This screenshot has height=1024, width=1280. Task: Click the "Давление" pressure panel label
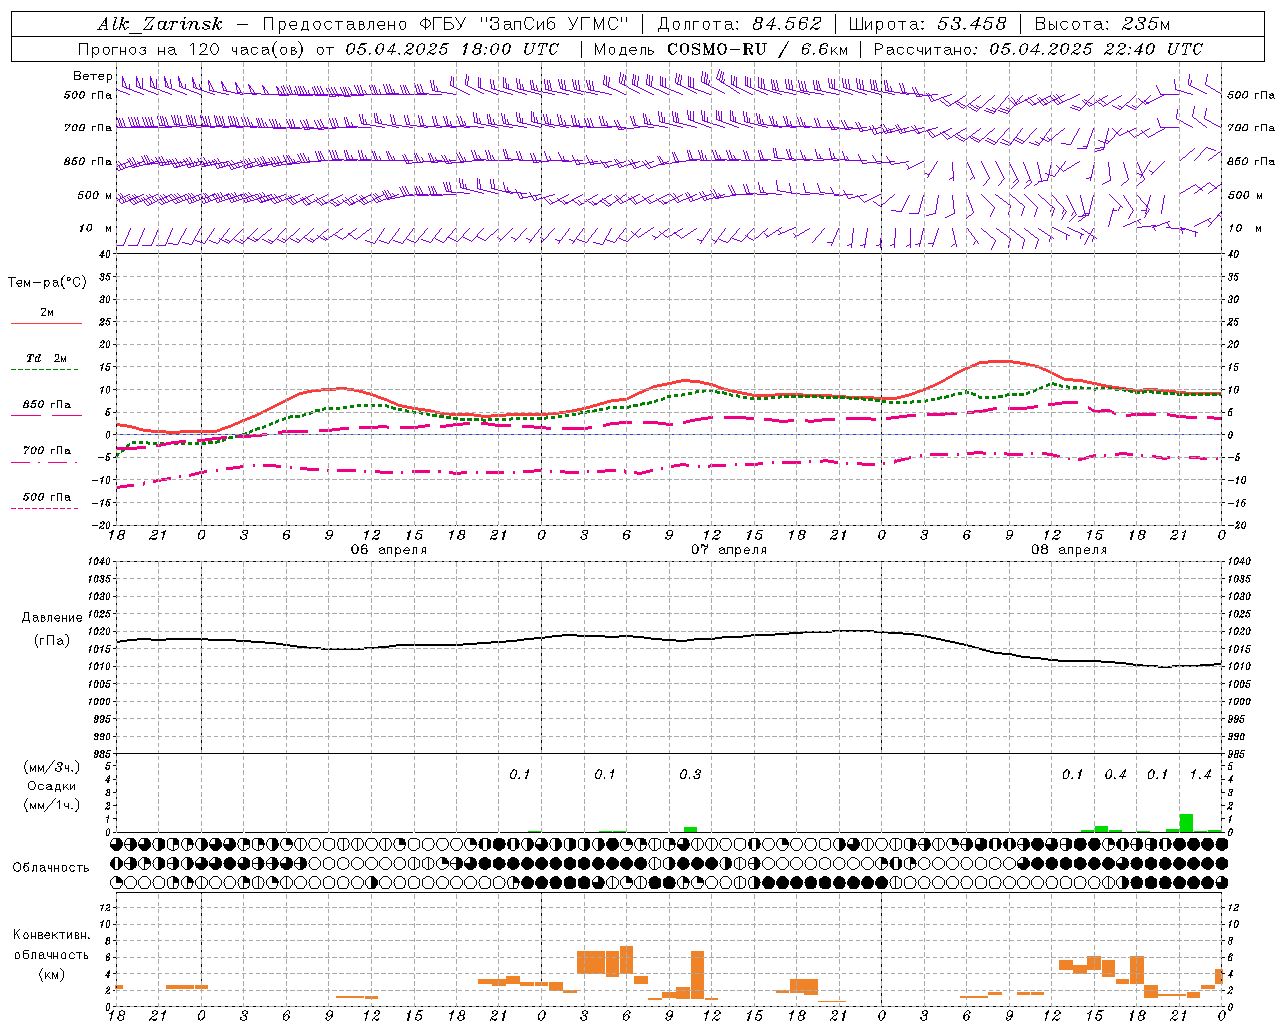51,618
